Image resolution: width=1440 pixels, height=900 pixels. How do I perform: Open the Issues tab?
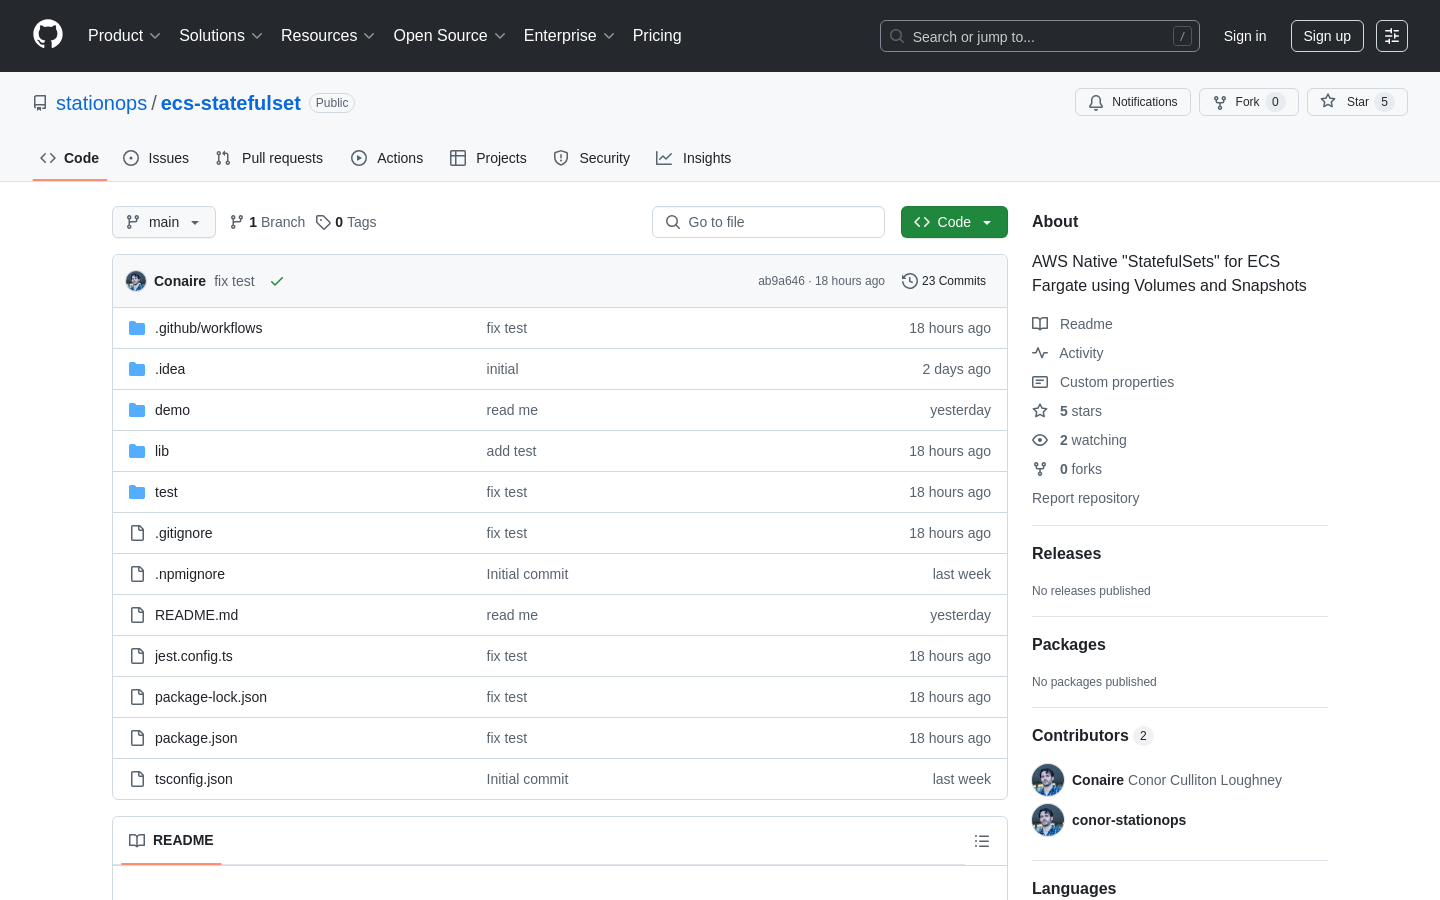tap(156, 158)
